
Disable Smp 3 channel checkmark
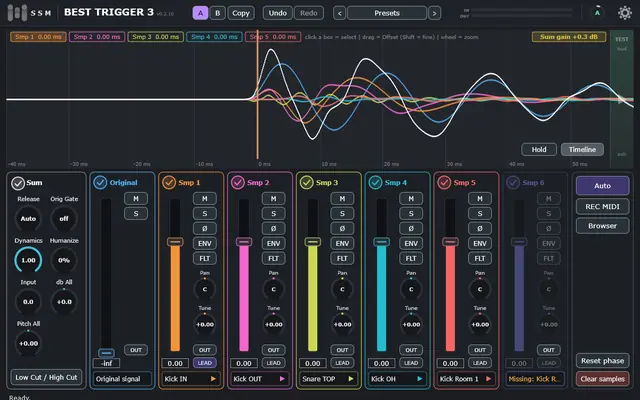point(307,182)
